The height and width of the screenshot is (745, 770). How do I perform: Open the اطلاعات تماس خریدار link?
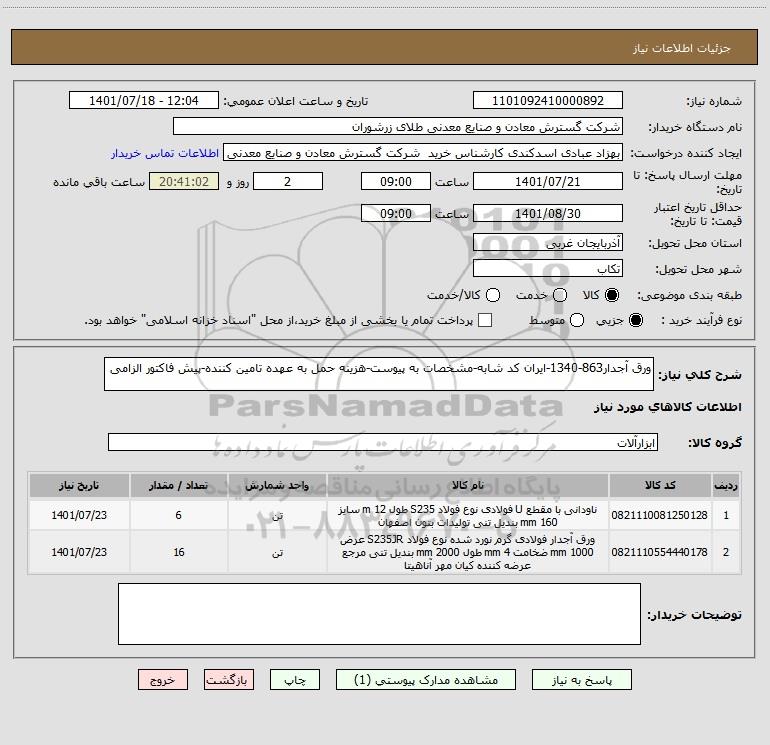(x=165, y=153)
